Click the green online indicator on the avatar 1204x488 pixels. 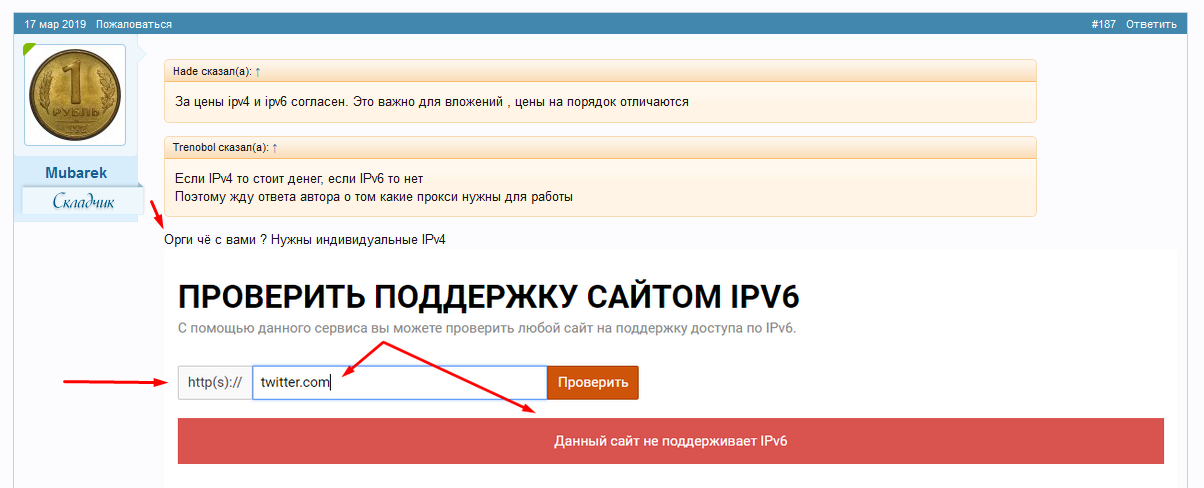30,49
